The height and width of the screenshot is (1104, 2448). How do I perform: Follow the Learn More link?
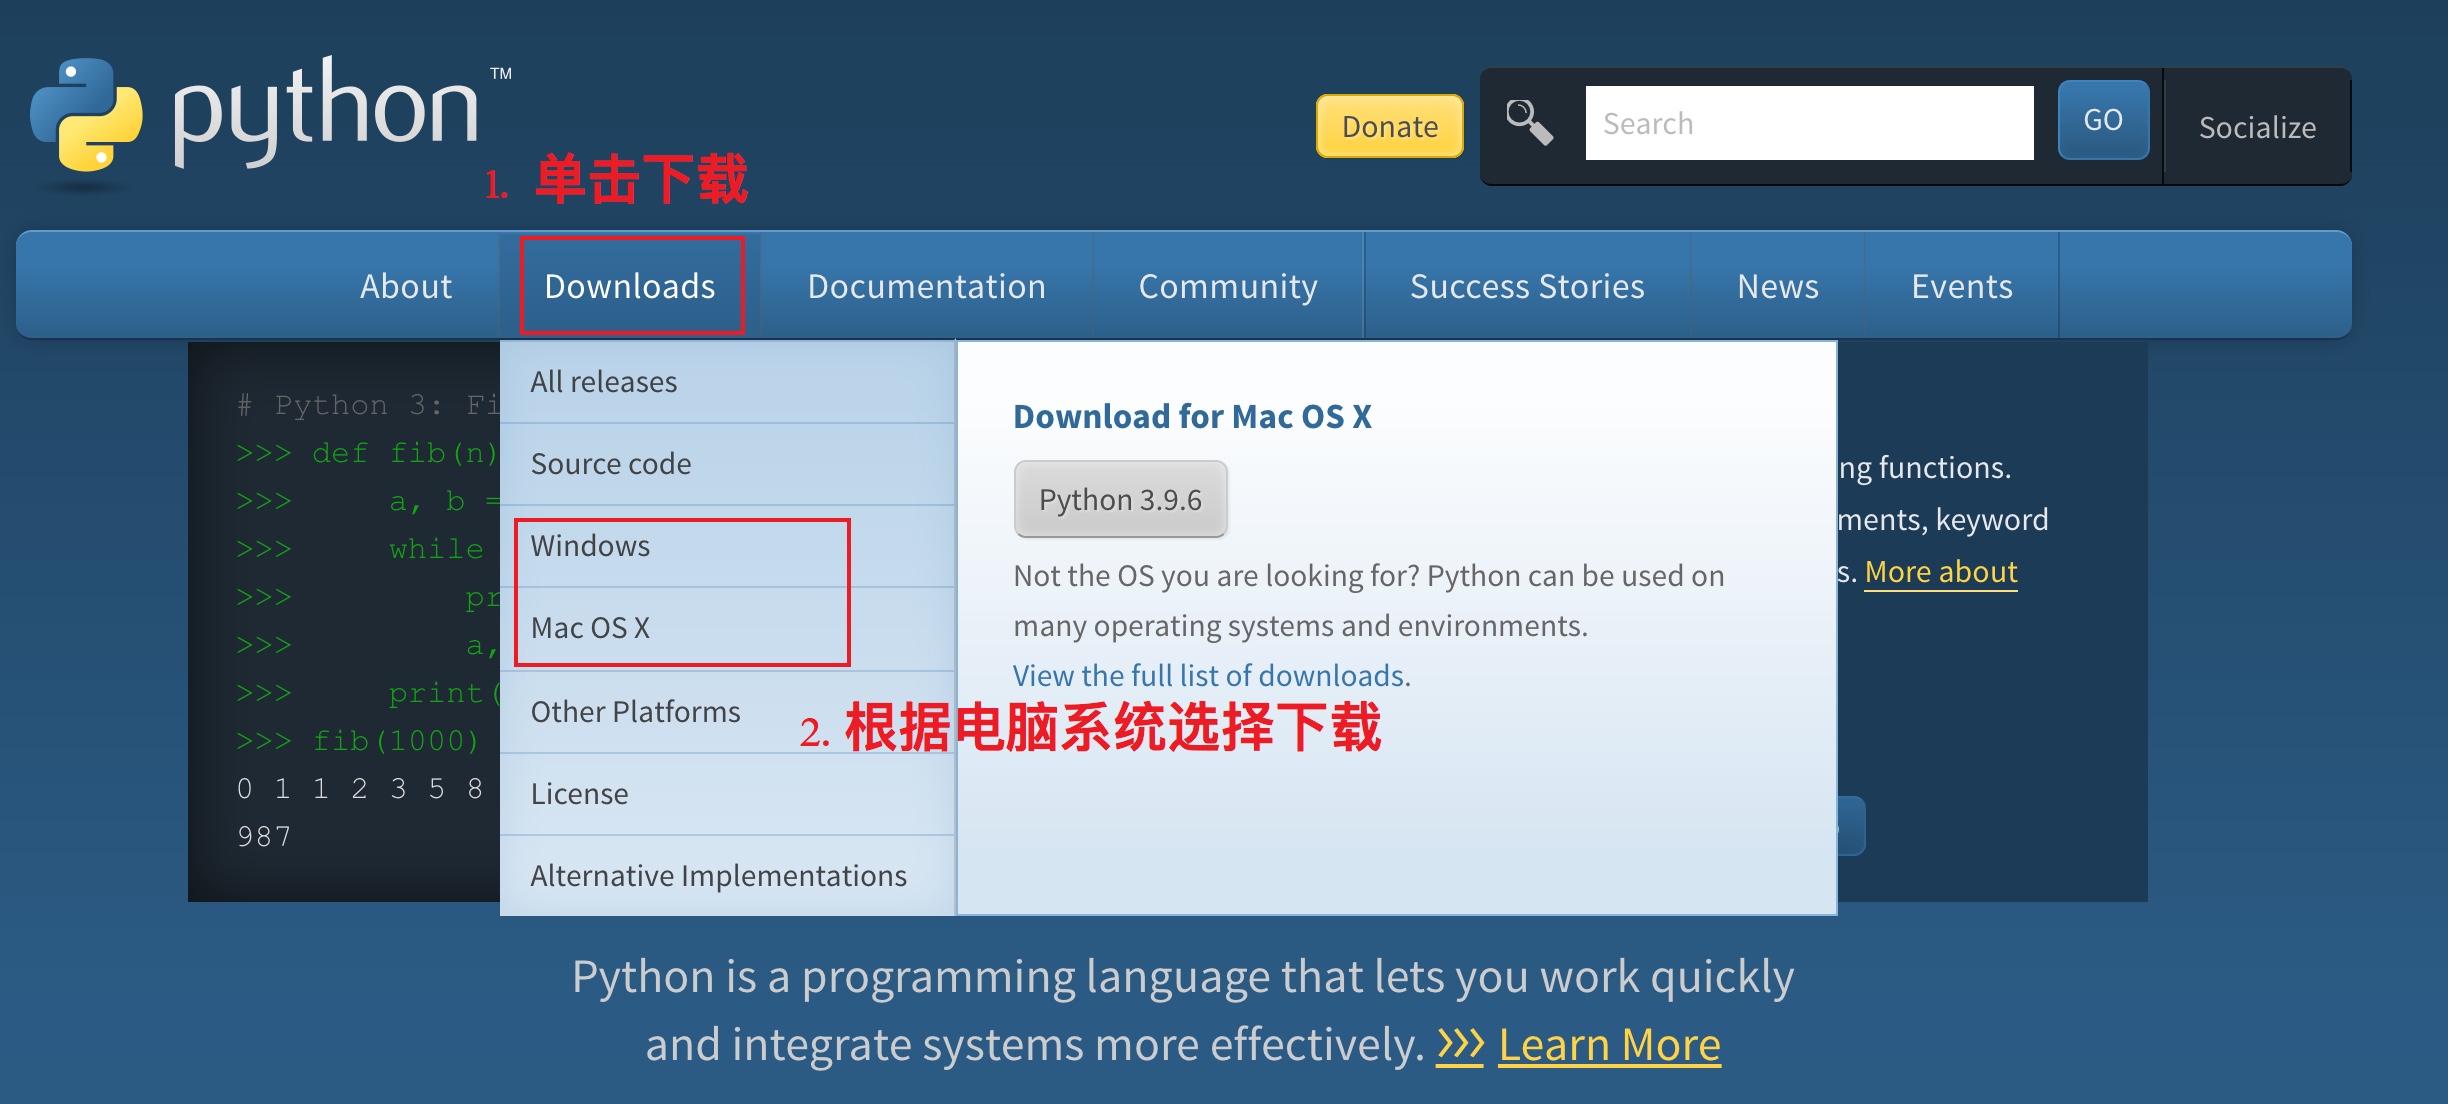[1608, 1045]
